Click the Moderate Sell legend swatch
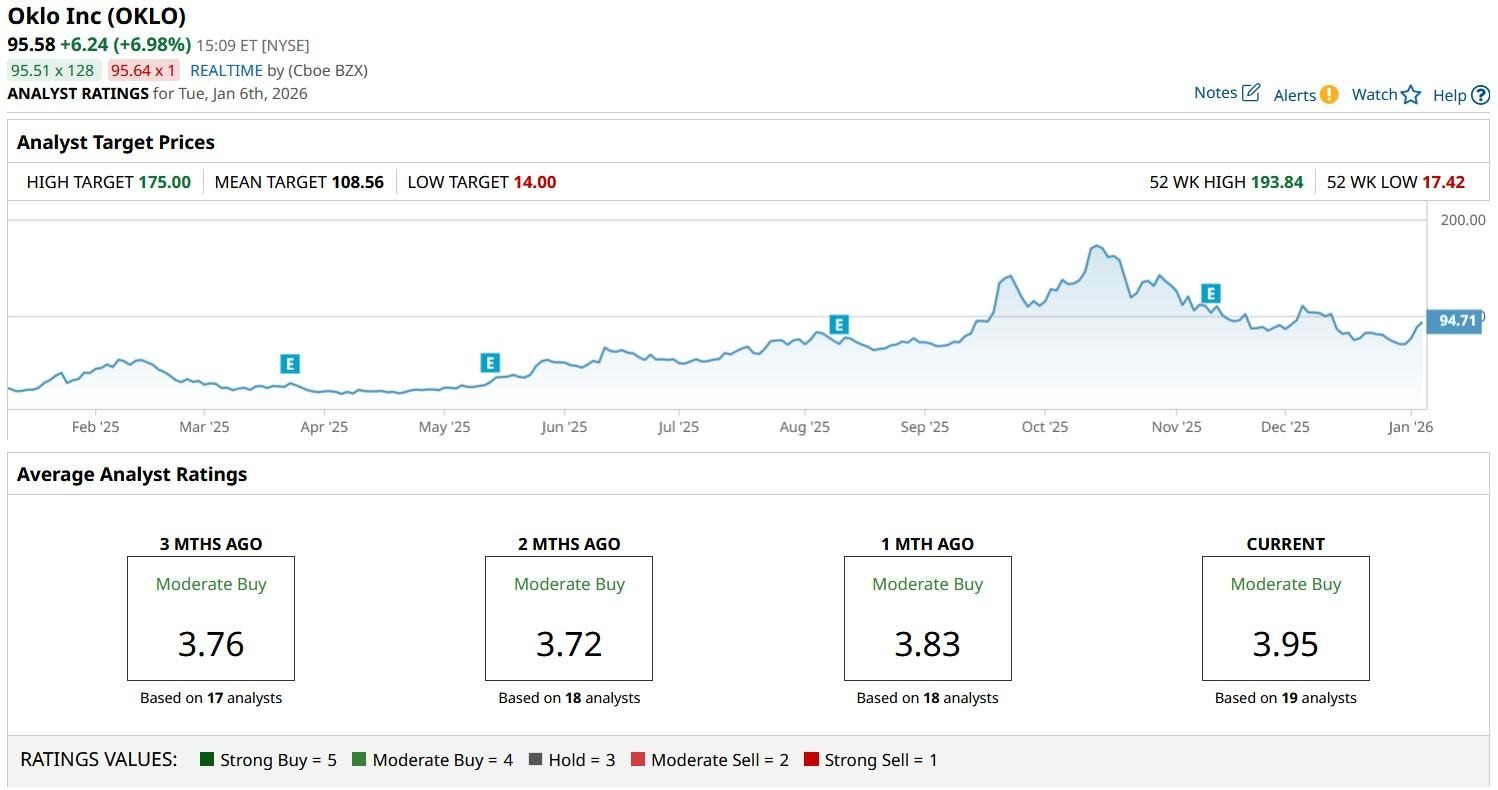The width and height of the screenshot is (1498, 790). 637,760
